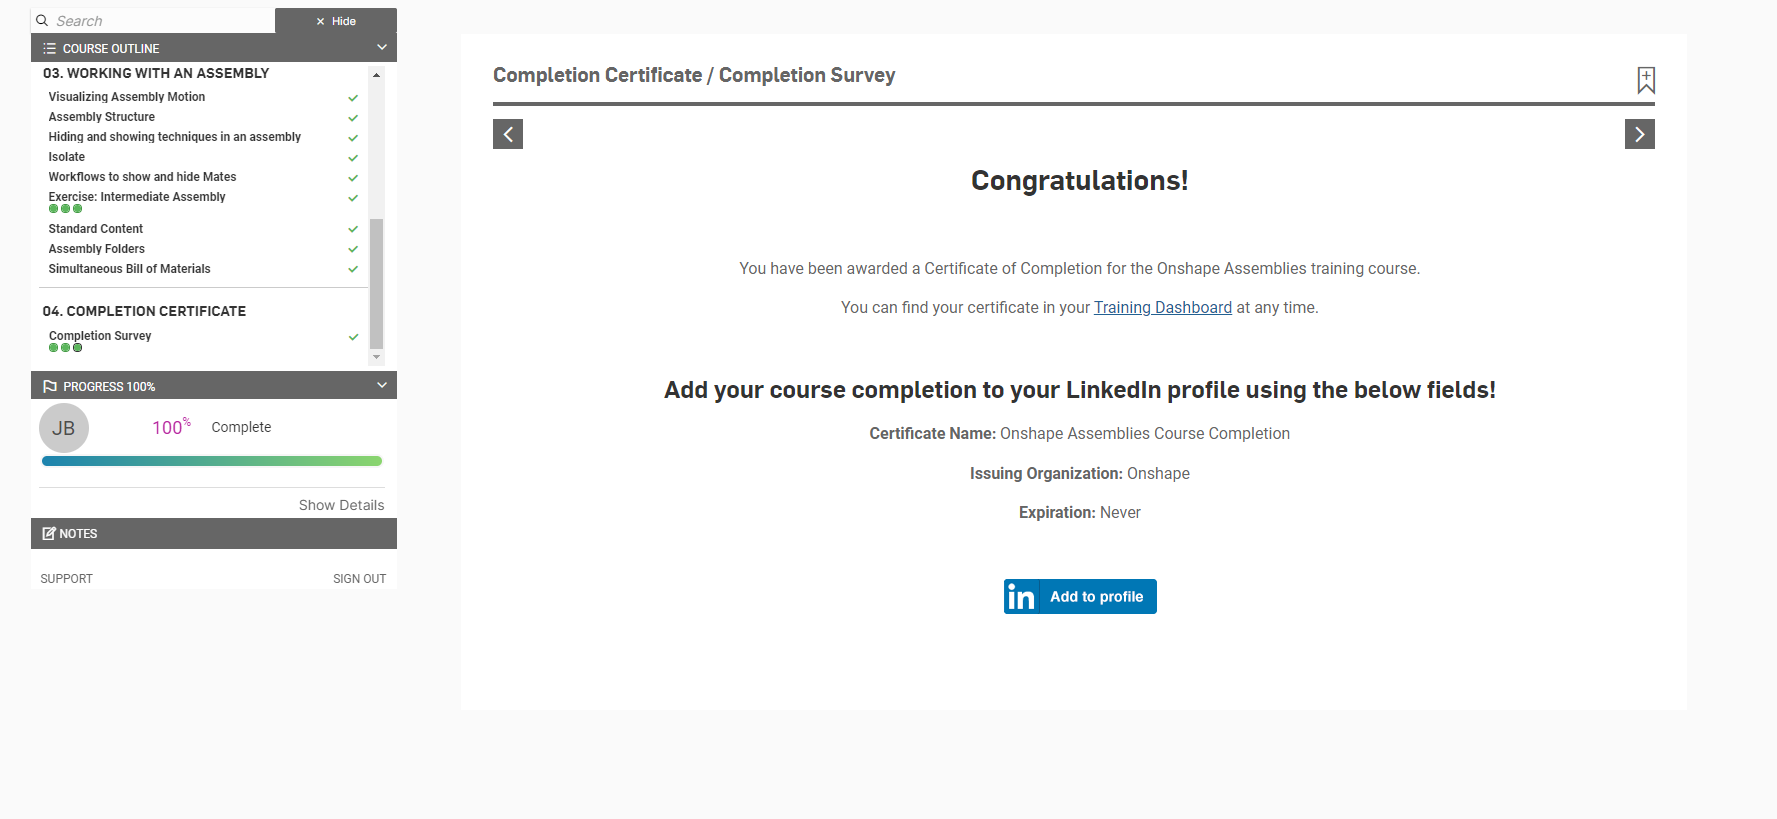Viewport: 1777px width, 819px height.
Task: Click the course outline scrollbar thumb
Action: pos(376,284)
